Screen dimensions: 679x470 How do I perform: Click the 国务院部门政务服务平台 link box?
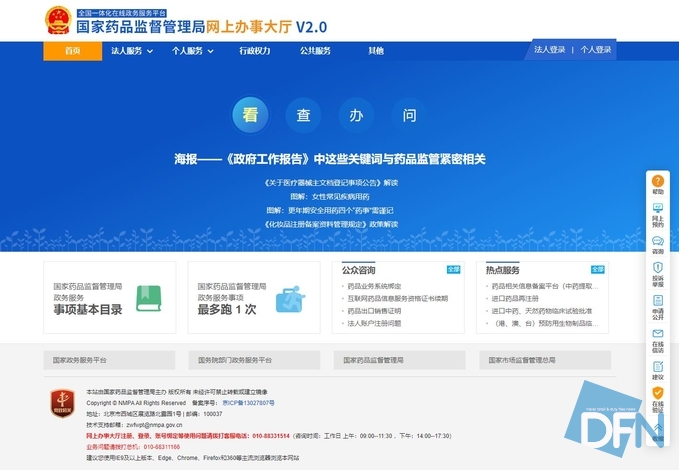click(254, 360)
